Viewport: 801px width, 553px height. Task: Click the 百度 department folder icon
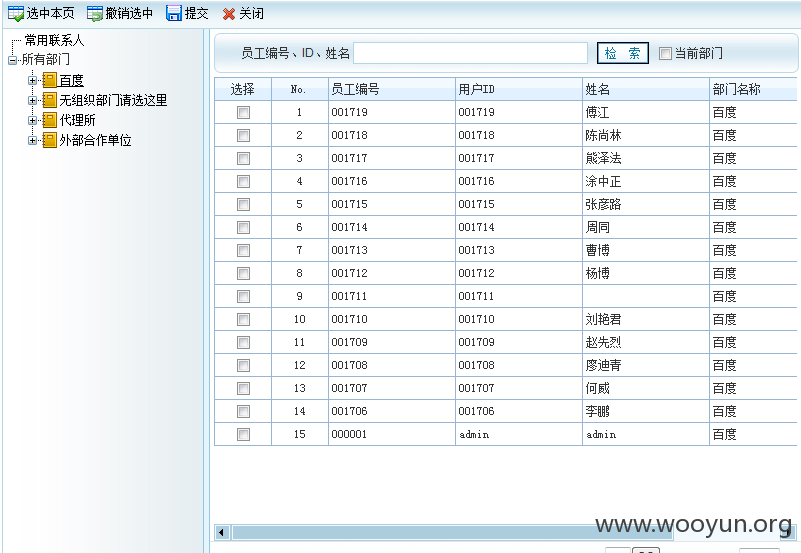click(x=50, y=80)
